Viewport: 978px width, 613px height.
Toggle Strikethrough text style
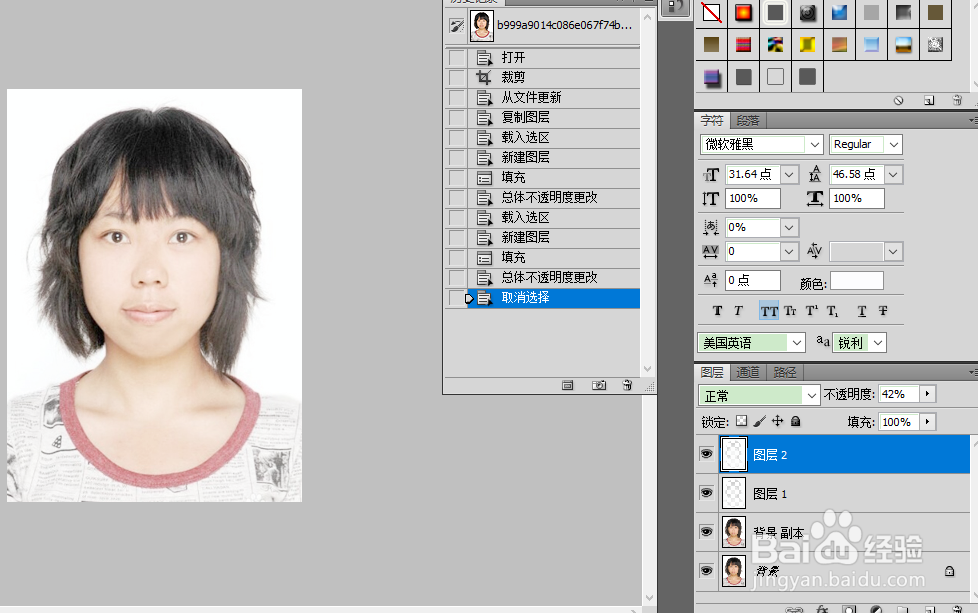click(x=883, y=311)
